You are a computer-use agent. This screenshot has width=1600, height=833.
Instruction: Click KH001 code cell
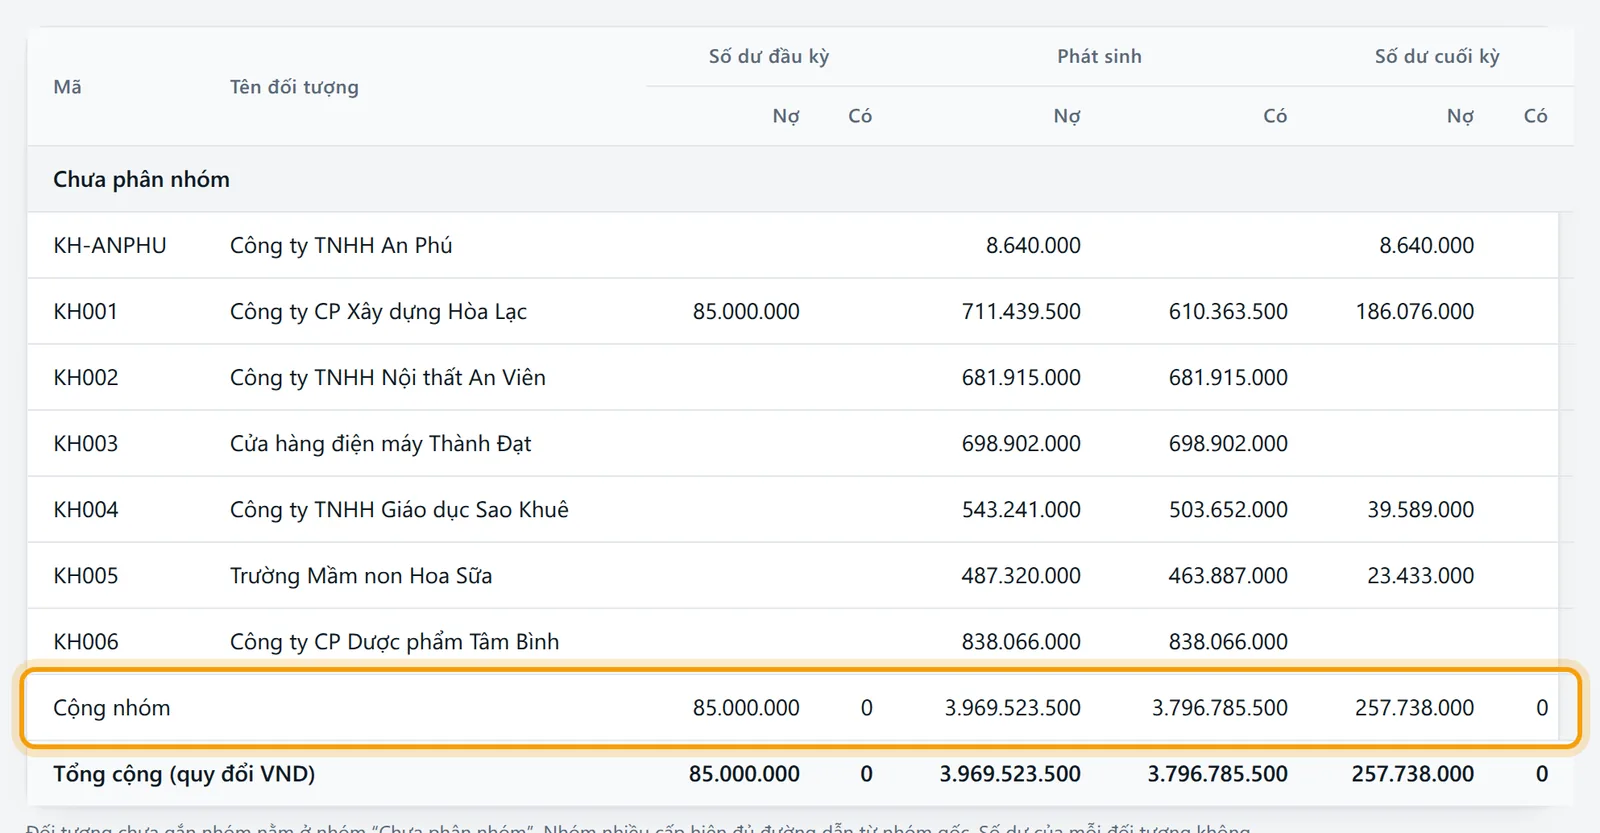pyautogui.click(x=85, y=311)
